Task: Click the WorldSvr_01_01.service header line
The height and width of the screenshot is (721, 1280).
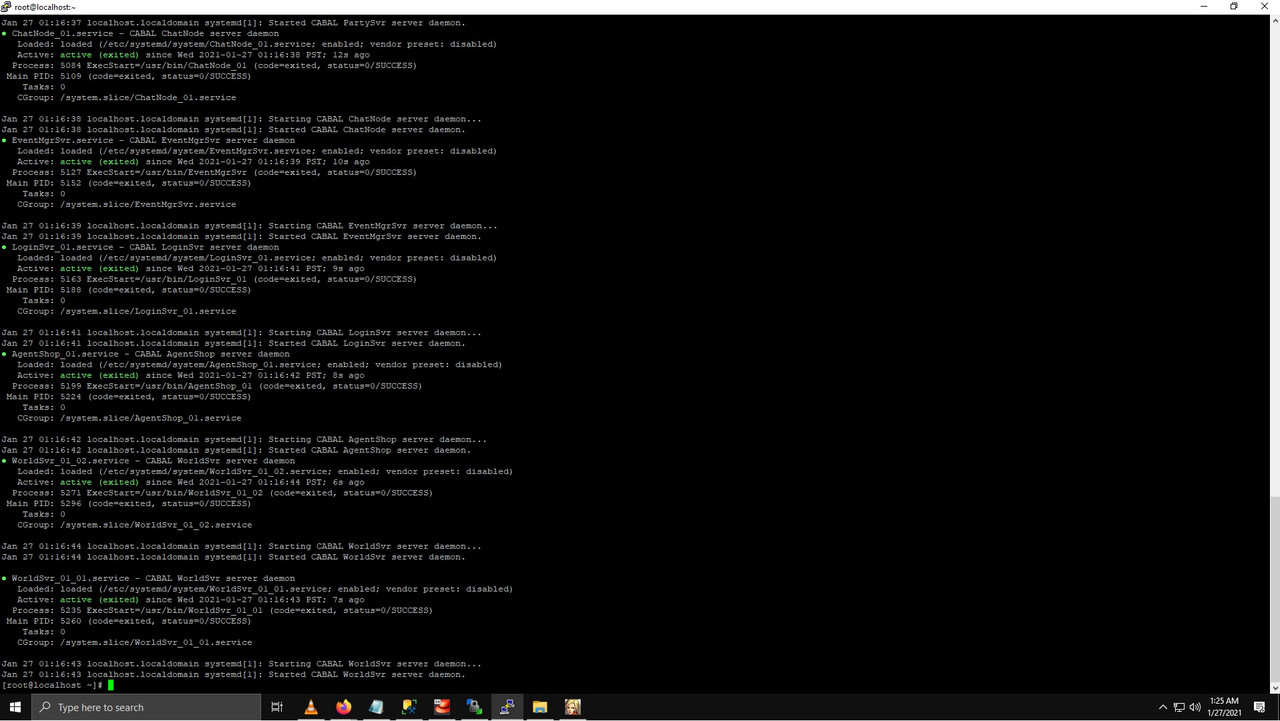Action: pyautogui.click(x=148, y=578)
